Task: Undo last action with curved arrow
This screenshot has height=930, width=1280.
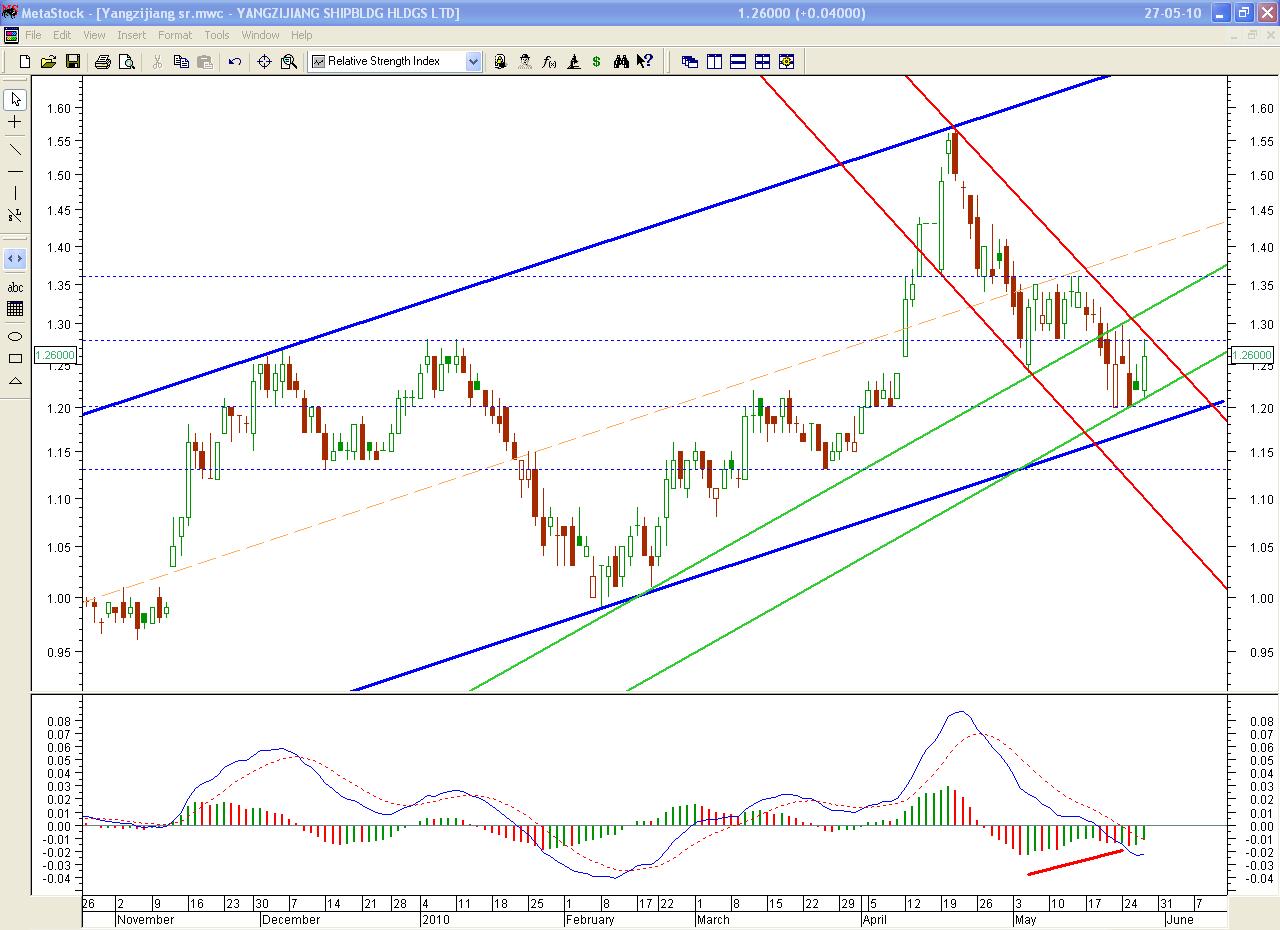Action: pos(235,62)
